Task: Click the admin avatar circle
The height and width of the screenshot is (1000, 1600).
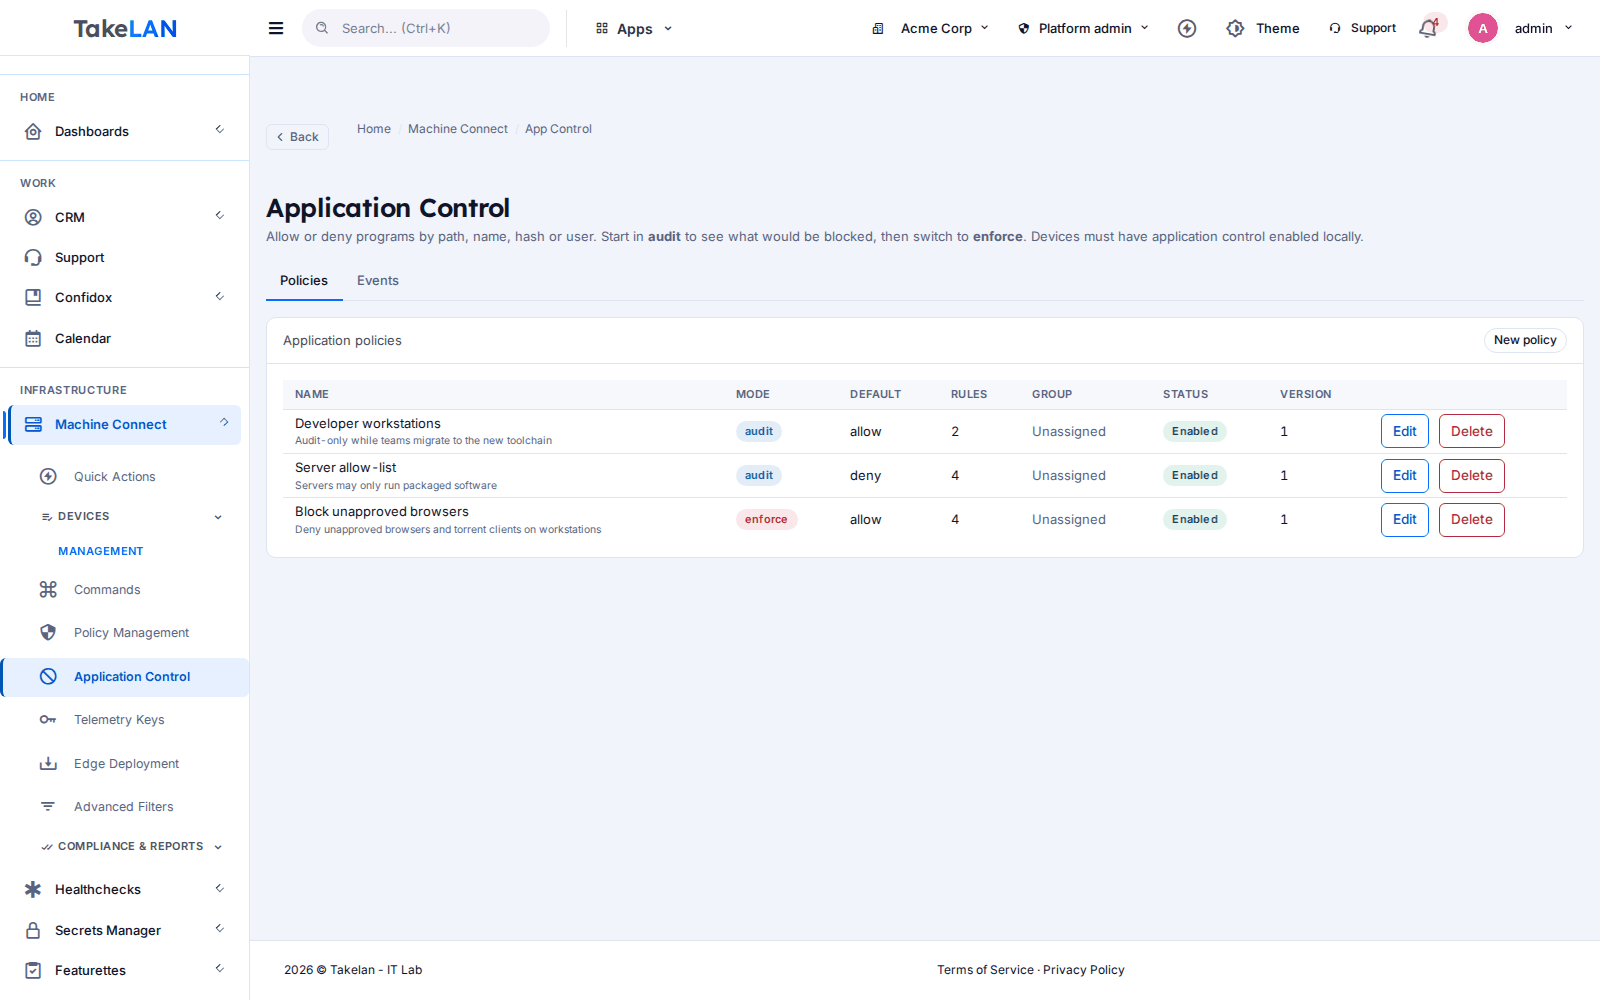Action: click(1483, 28)
